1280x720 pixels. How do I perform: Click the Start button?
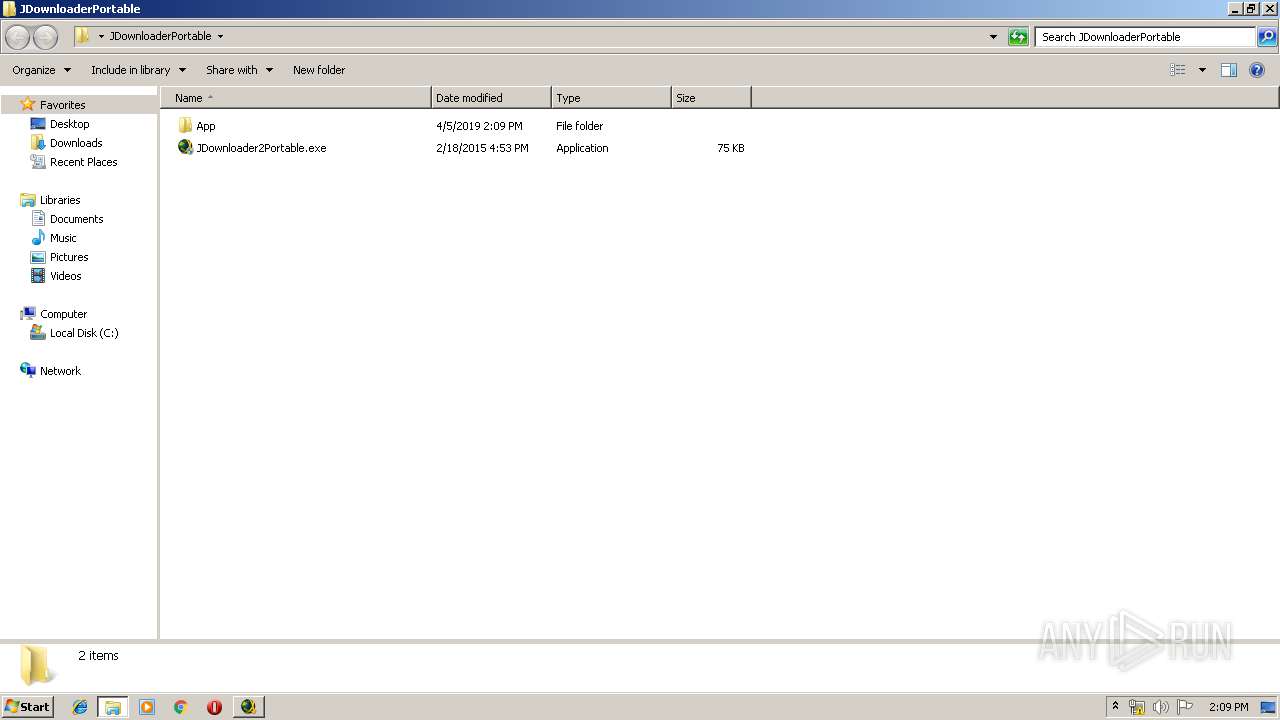click(27, 707)
